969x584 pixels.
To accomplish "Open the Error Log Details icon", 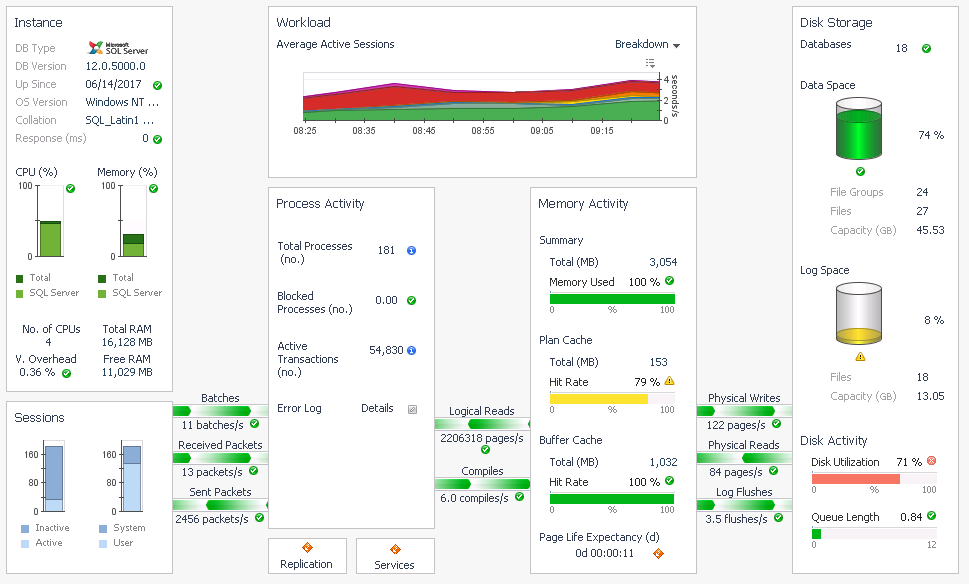I will pos(412,409).
